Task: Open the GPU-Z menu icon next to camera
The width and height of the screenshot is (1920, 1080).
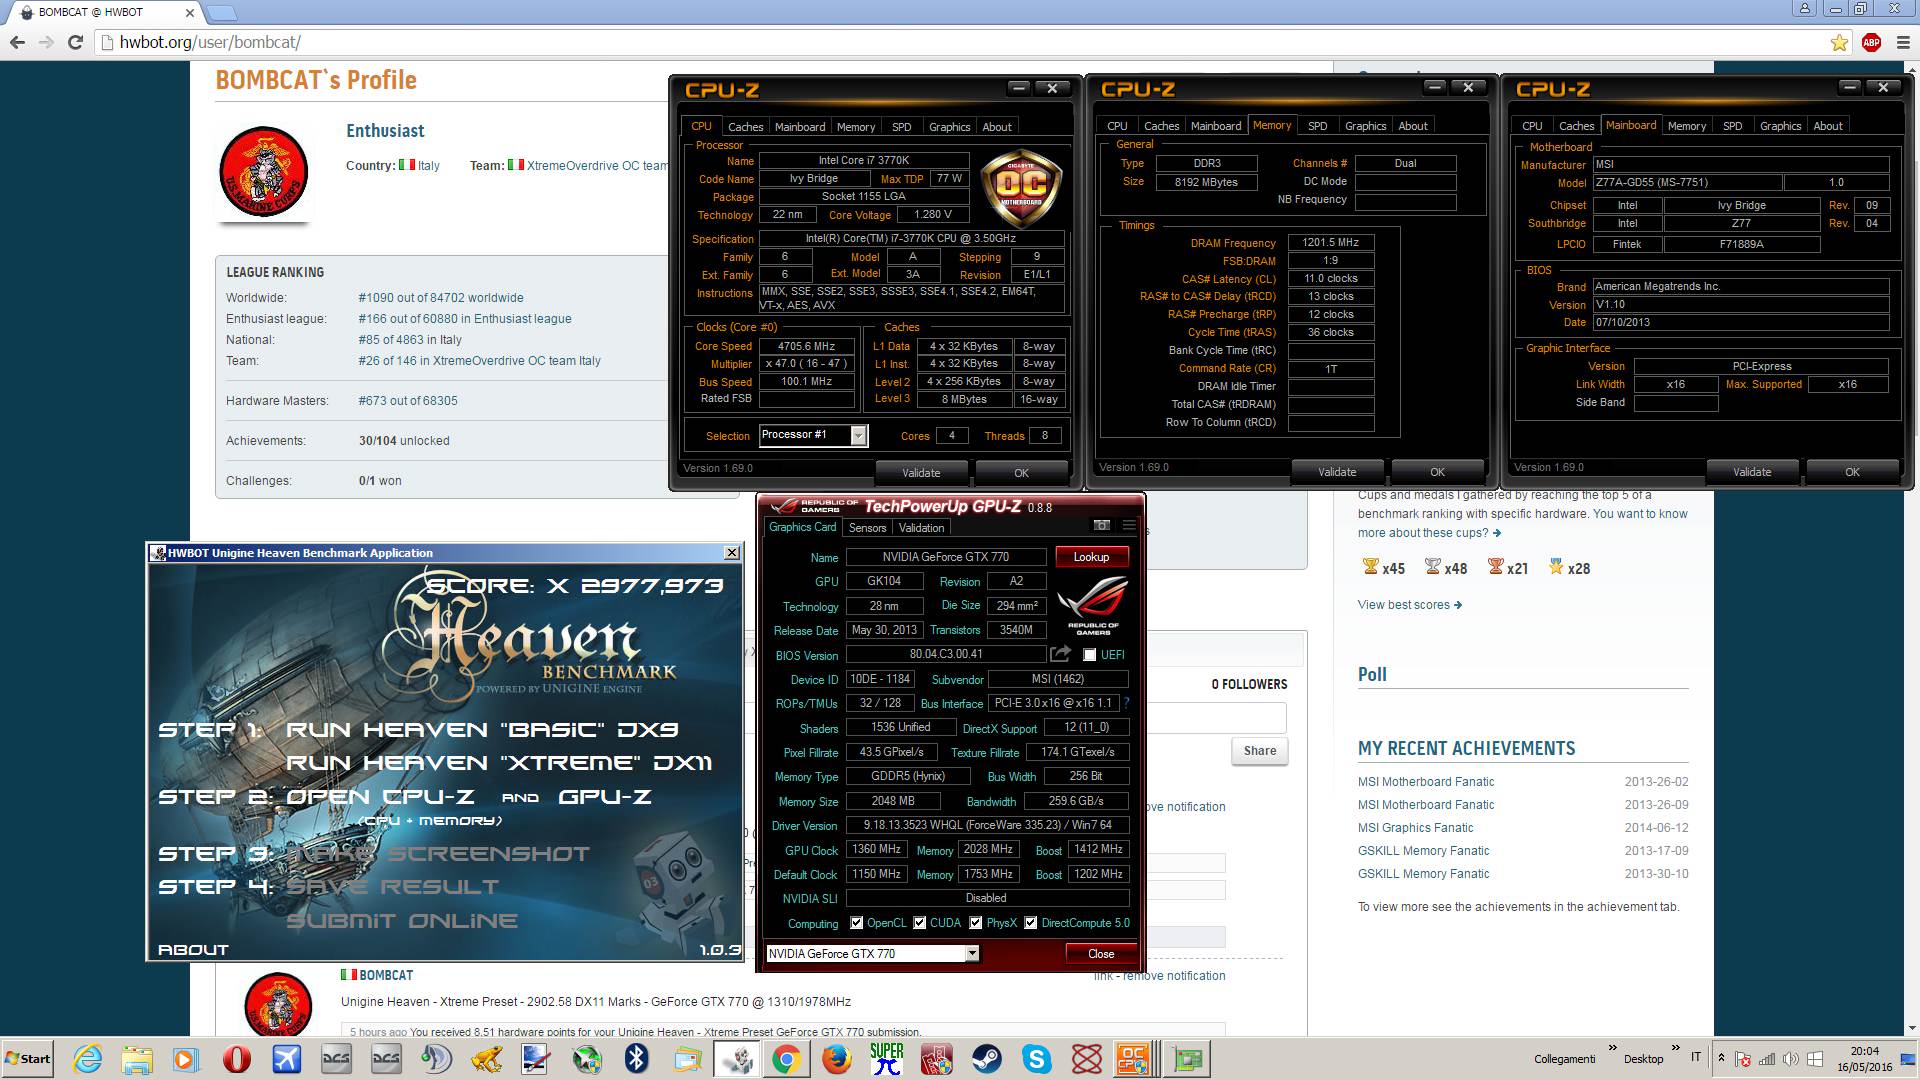Action: coord(1129,525)
